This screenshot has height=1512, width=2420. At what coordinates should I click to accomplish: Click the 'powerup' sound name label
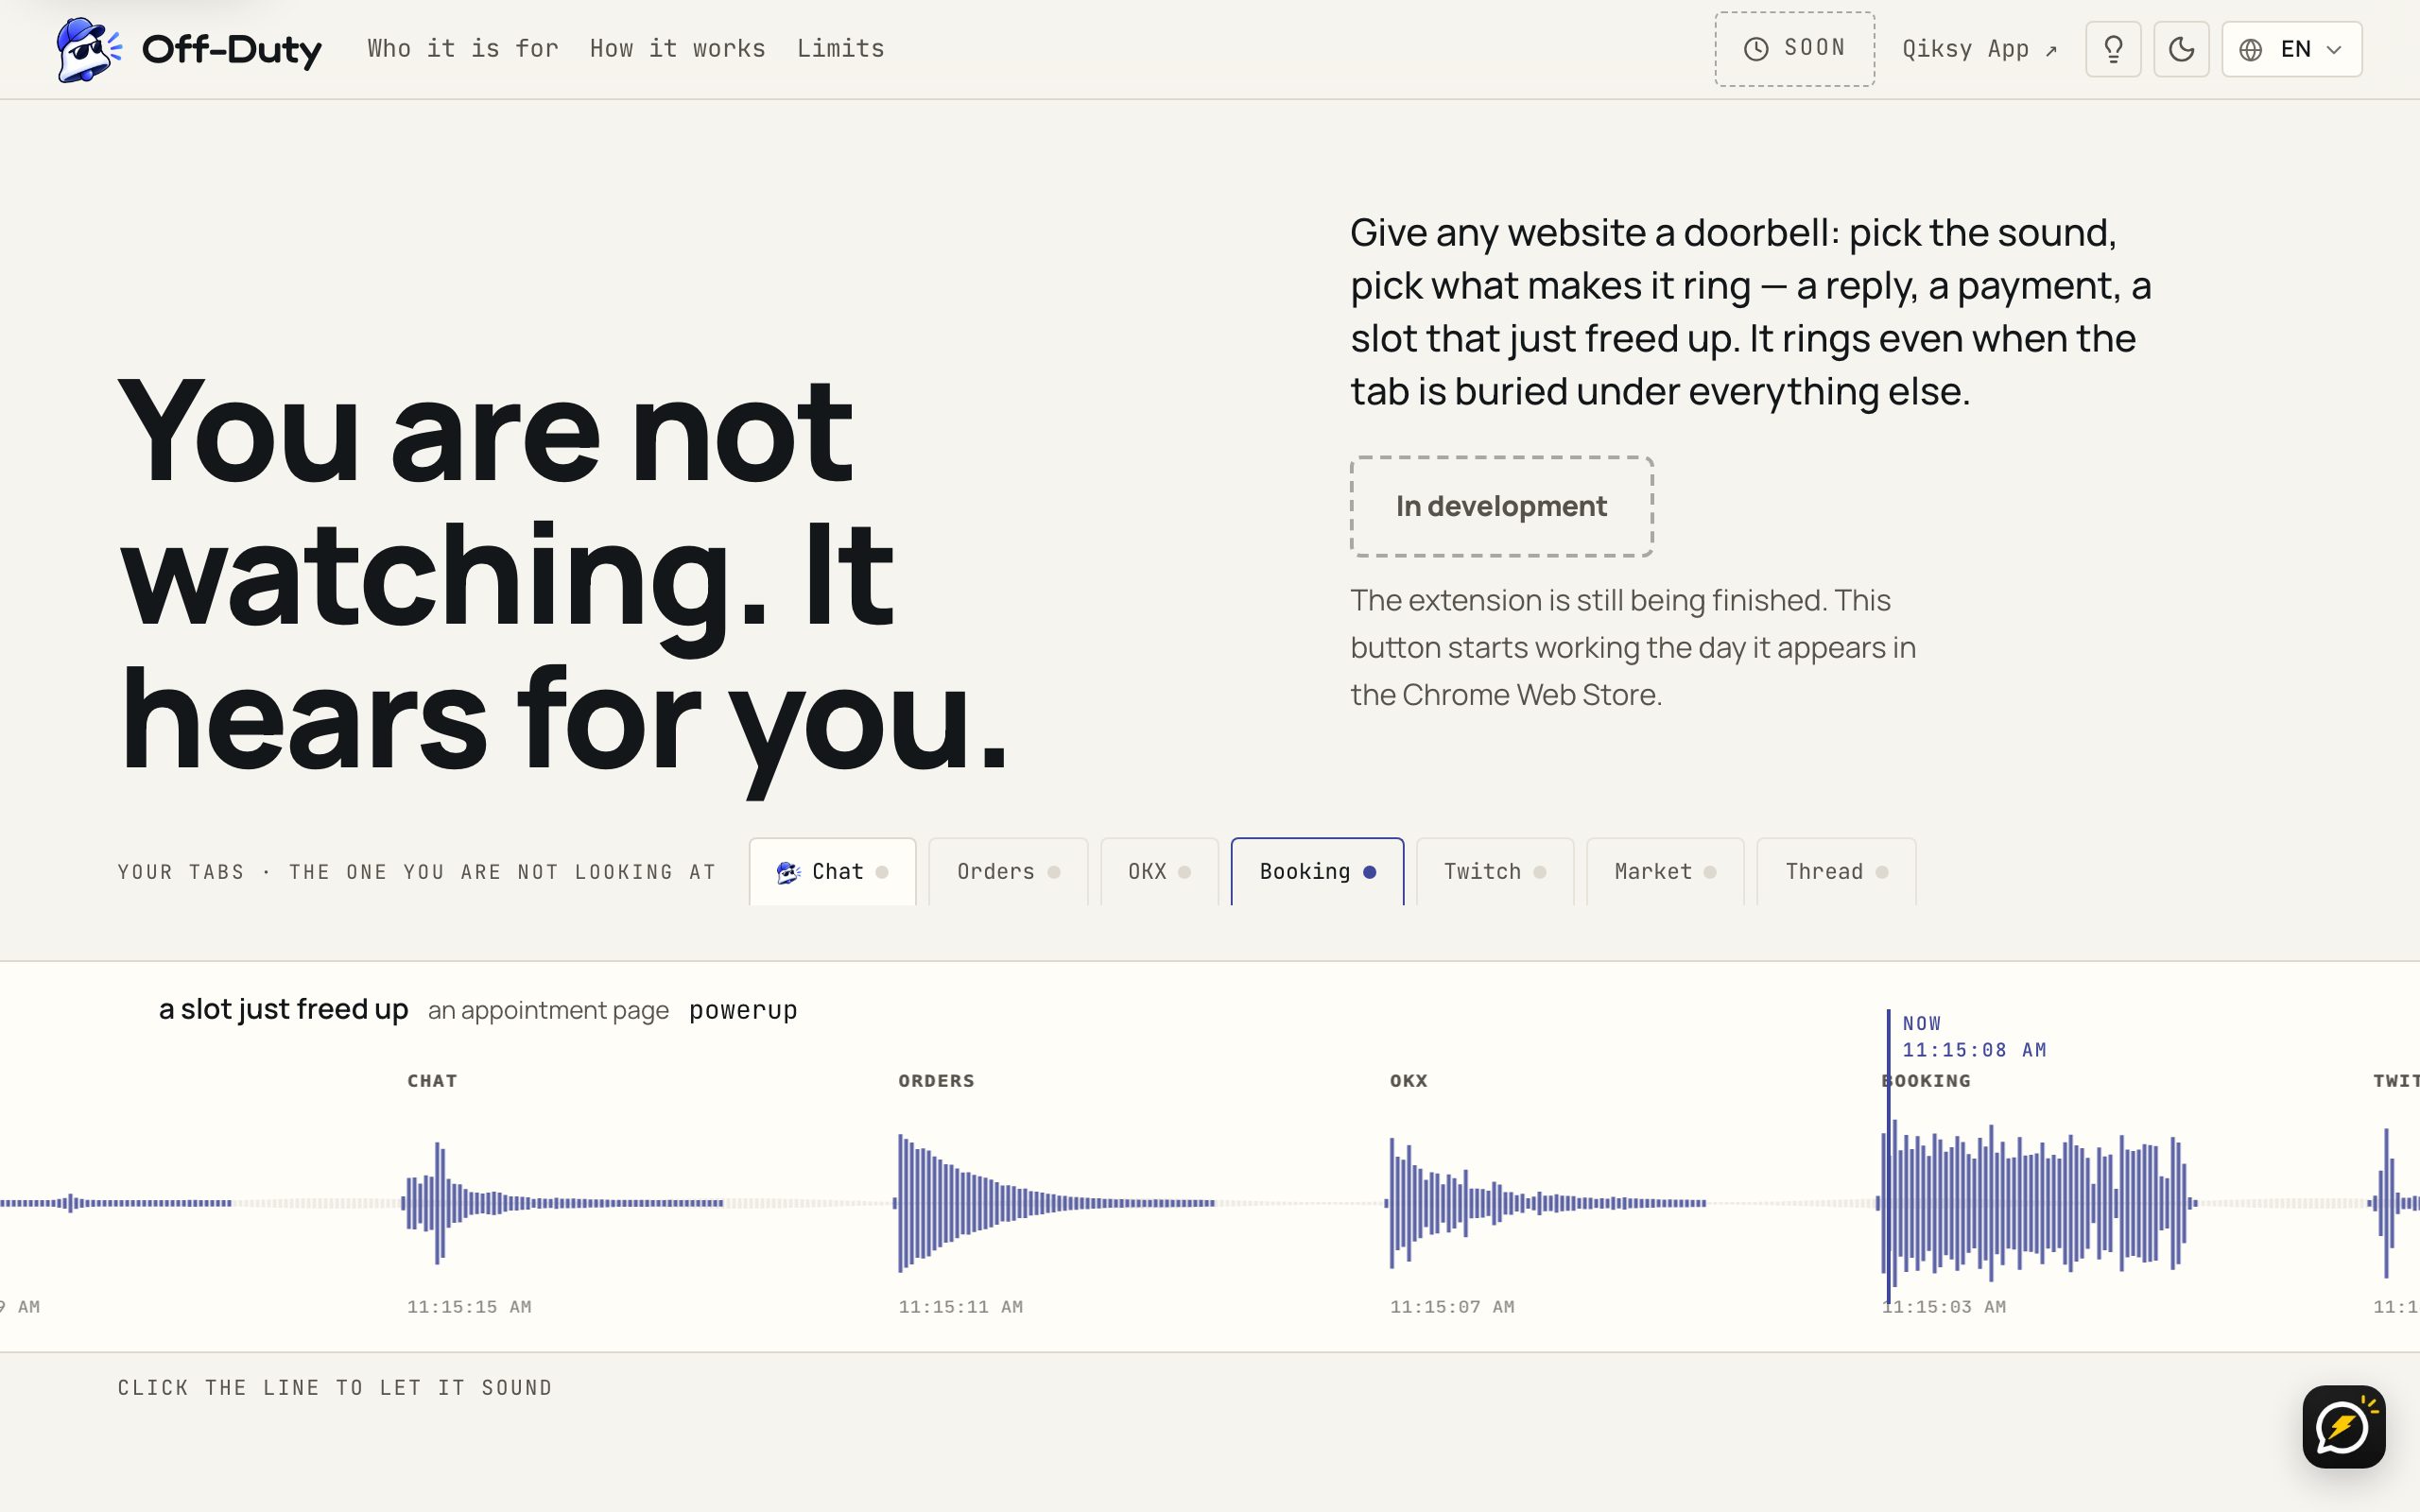(x=743, y=1010)
